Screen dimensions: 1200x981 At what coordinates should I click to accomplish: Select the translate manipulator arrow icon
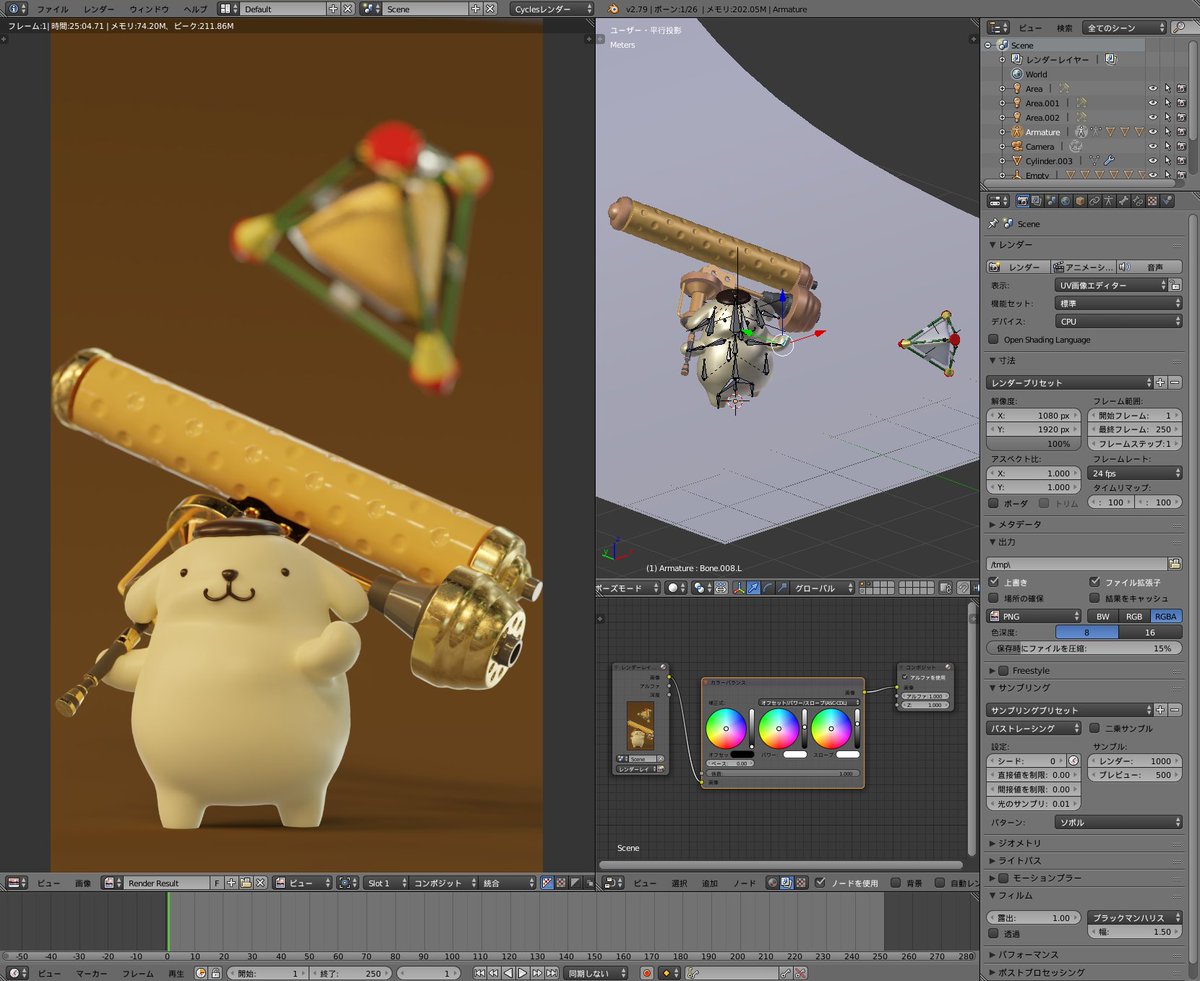(753, 588)
